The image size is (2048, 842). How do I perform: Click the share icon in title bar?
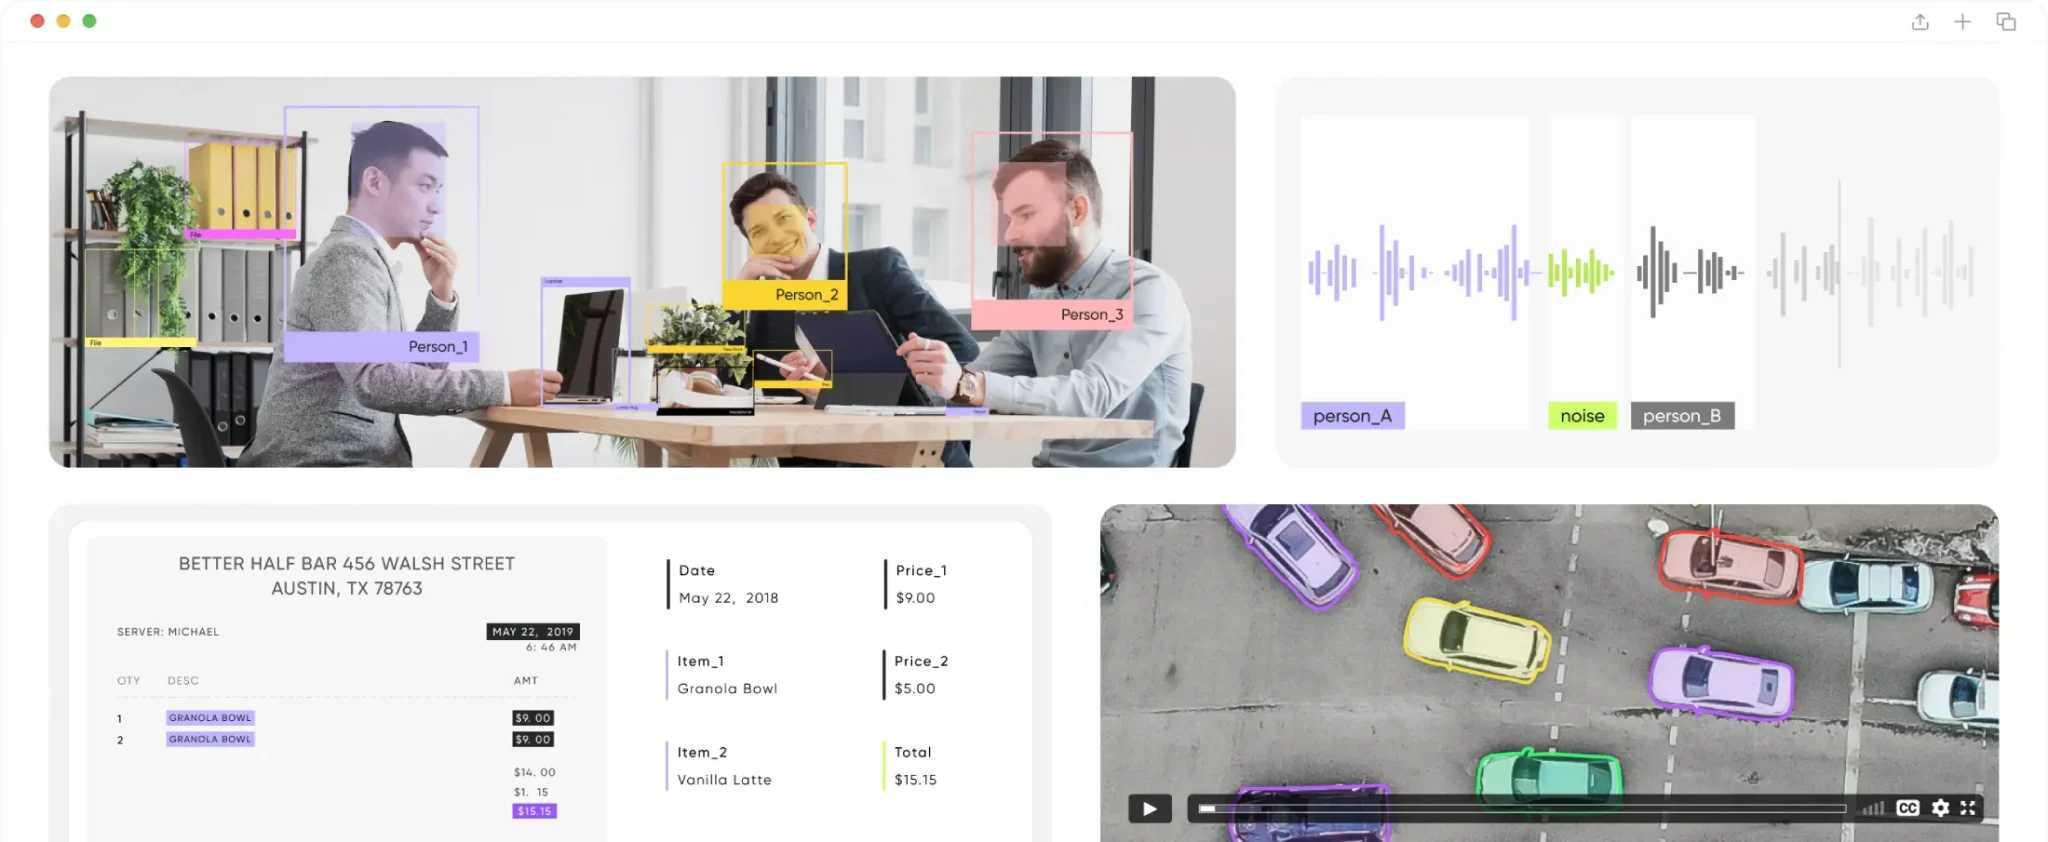[x=1919, y=22]
